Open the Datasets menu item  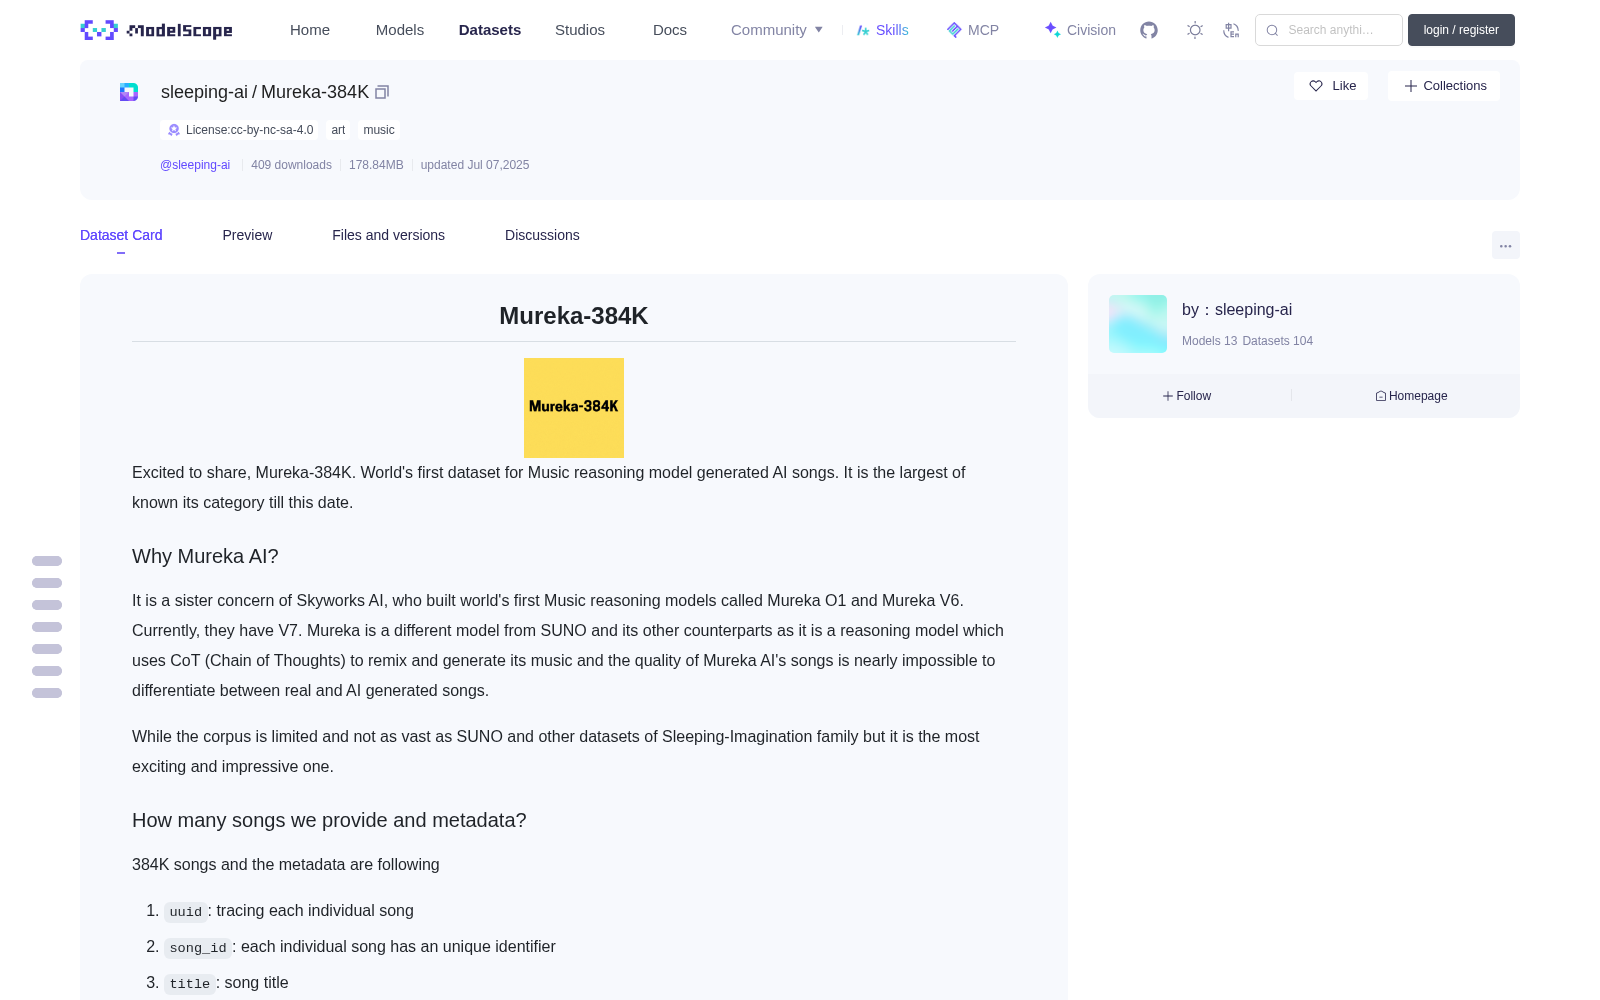(x=490, y=30)
